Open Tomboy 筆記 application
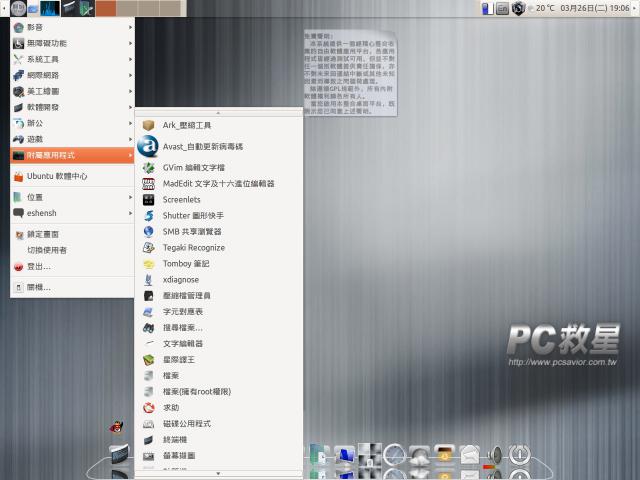This screenshot has height=480, width=640. tap(186, 263)
